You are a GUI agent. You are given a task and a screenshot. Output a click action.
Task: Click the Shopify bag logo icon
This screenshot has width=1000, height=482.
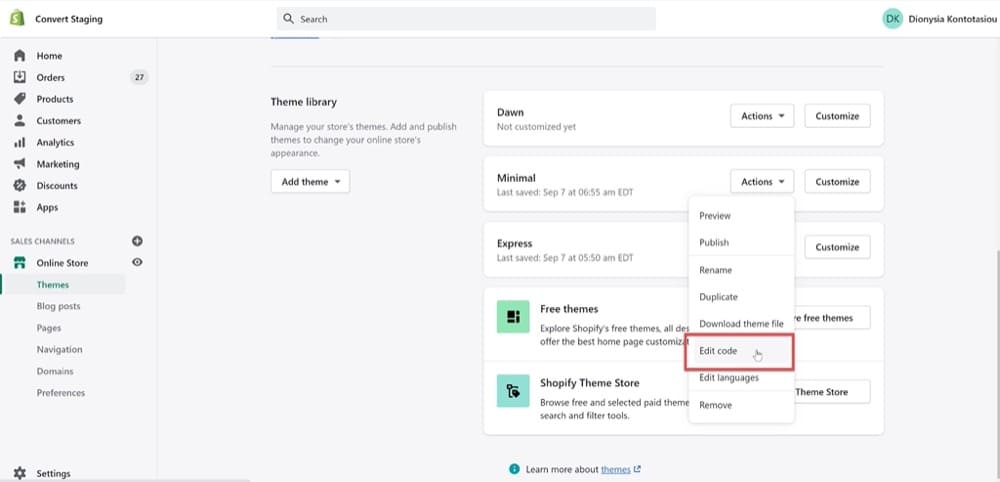pos(18,19)
